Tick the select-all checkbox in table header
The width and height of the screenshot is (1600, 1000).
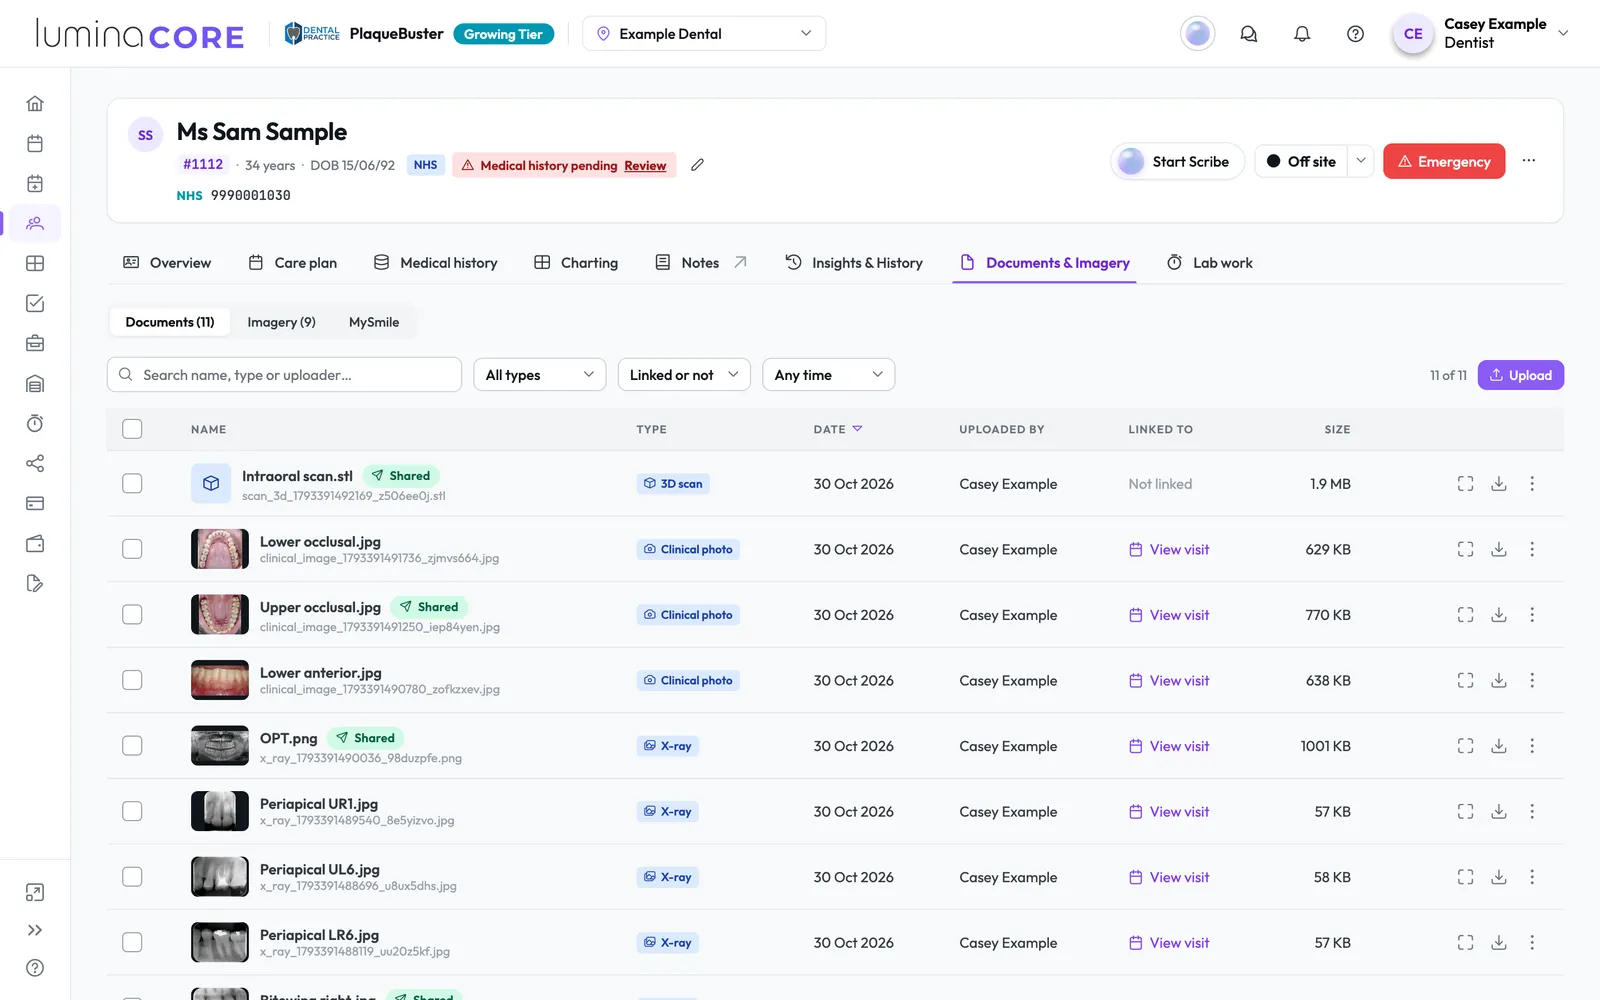coord(132,429)
